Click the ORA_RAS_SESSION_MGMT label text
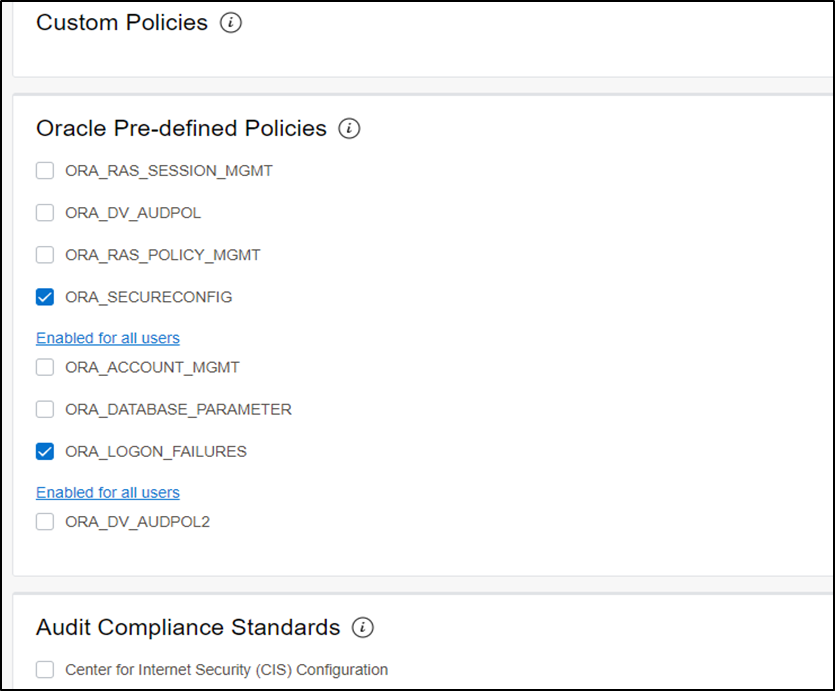 click(x=169, y=171)
